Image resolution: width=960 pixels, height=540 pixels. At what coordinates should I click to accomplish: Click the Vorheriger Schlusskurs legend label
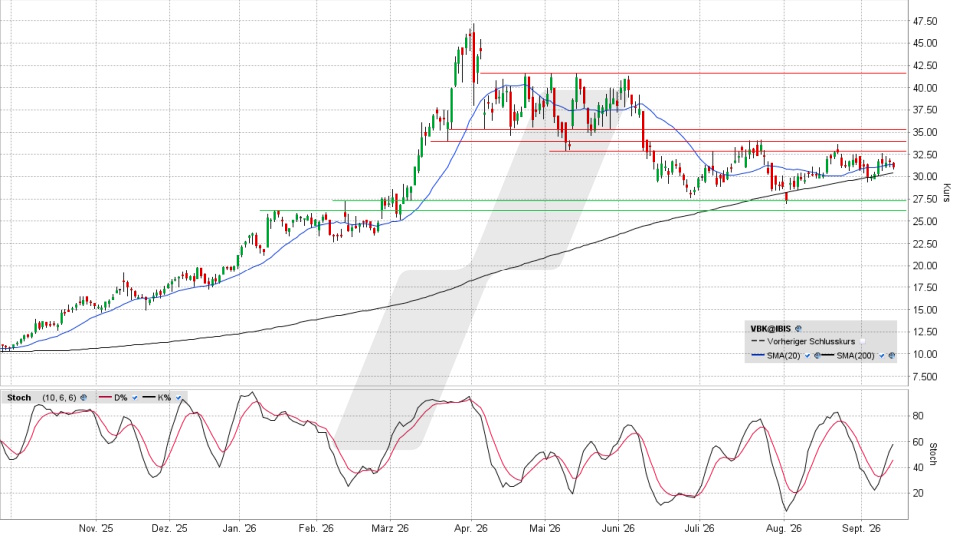[811, 342]
